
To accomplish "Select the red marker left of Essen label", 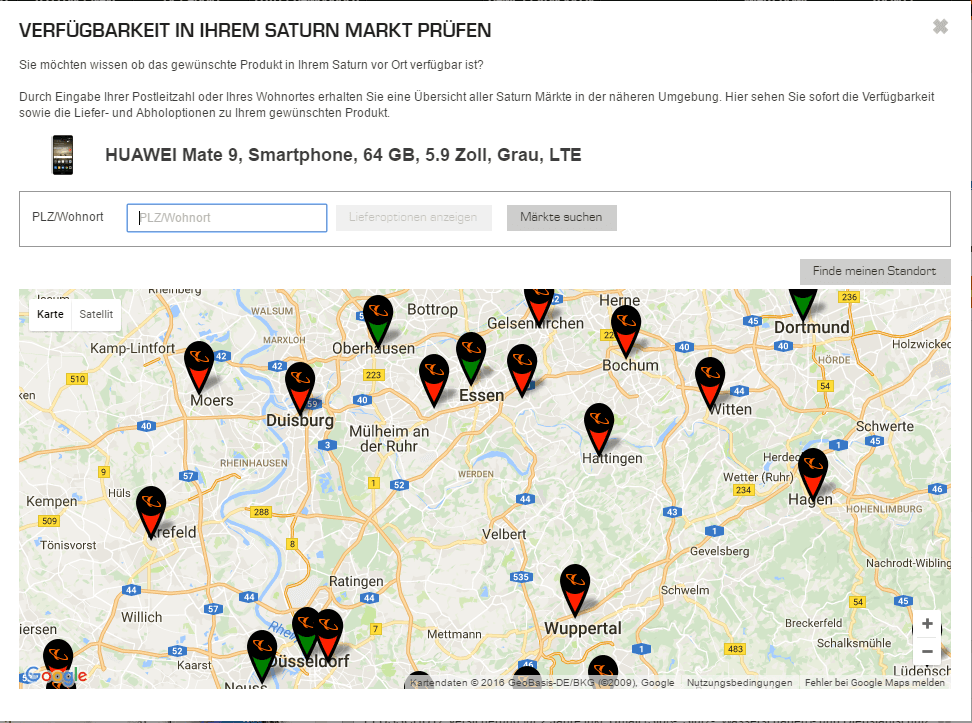I will pyautogui.click(x=434, y=381).
